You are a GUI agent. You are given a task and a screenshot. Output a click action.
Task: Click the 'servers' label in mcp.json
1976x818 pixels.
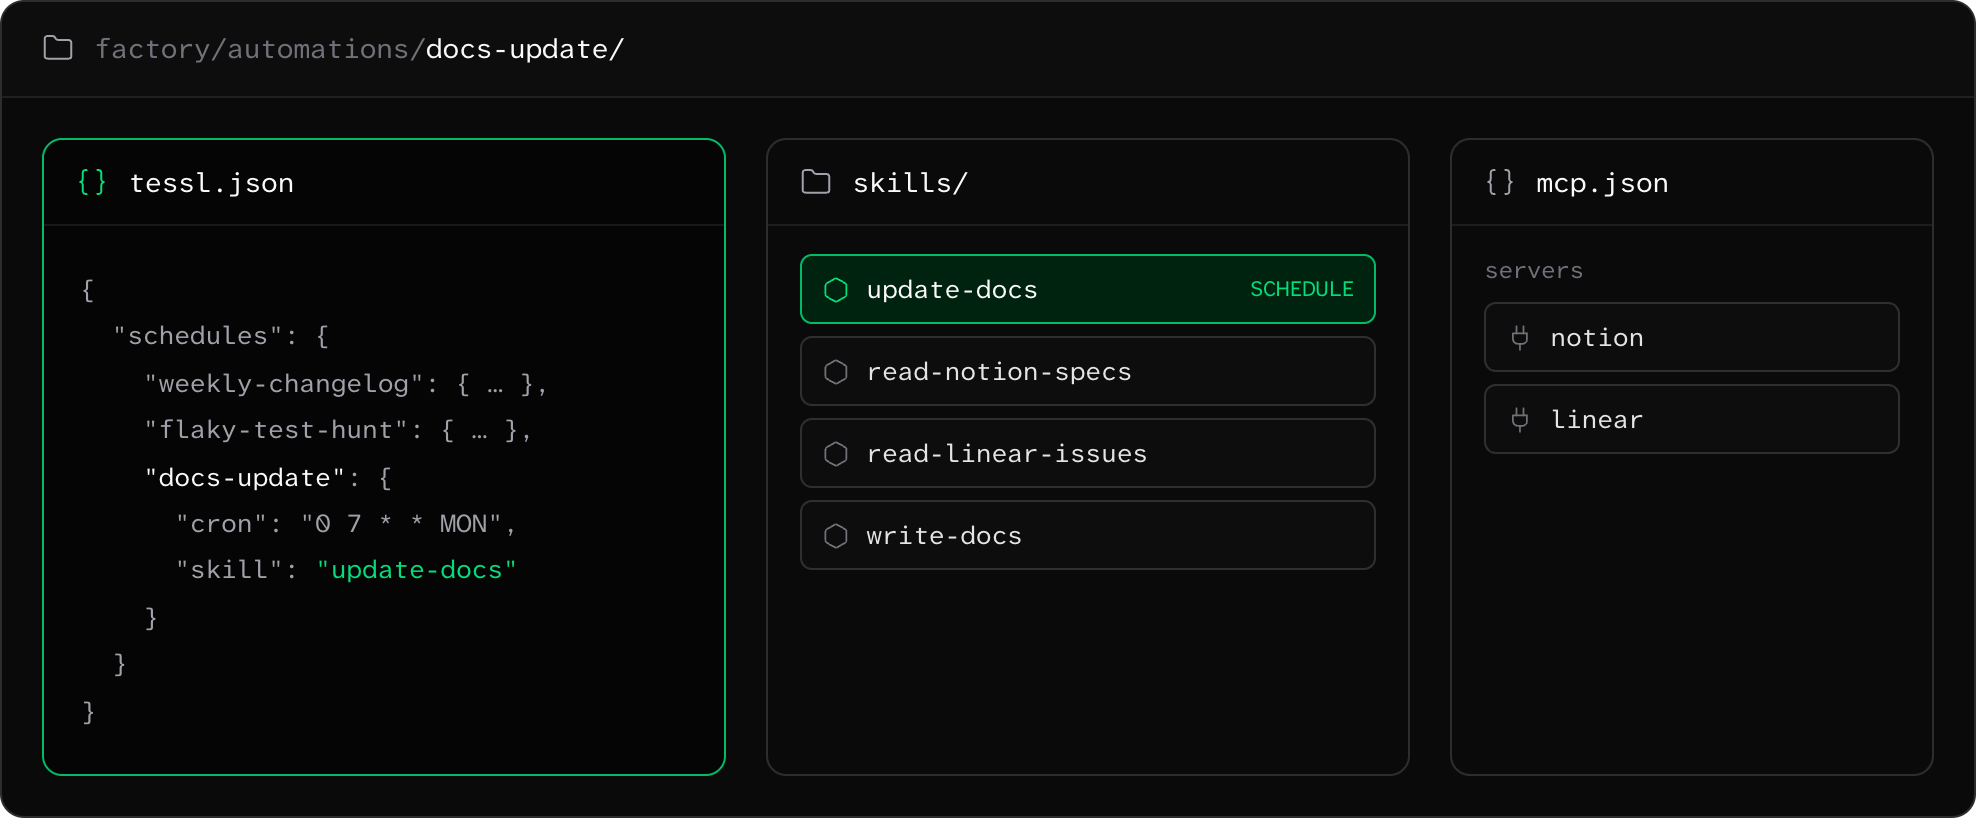tap(1534, 271)
